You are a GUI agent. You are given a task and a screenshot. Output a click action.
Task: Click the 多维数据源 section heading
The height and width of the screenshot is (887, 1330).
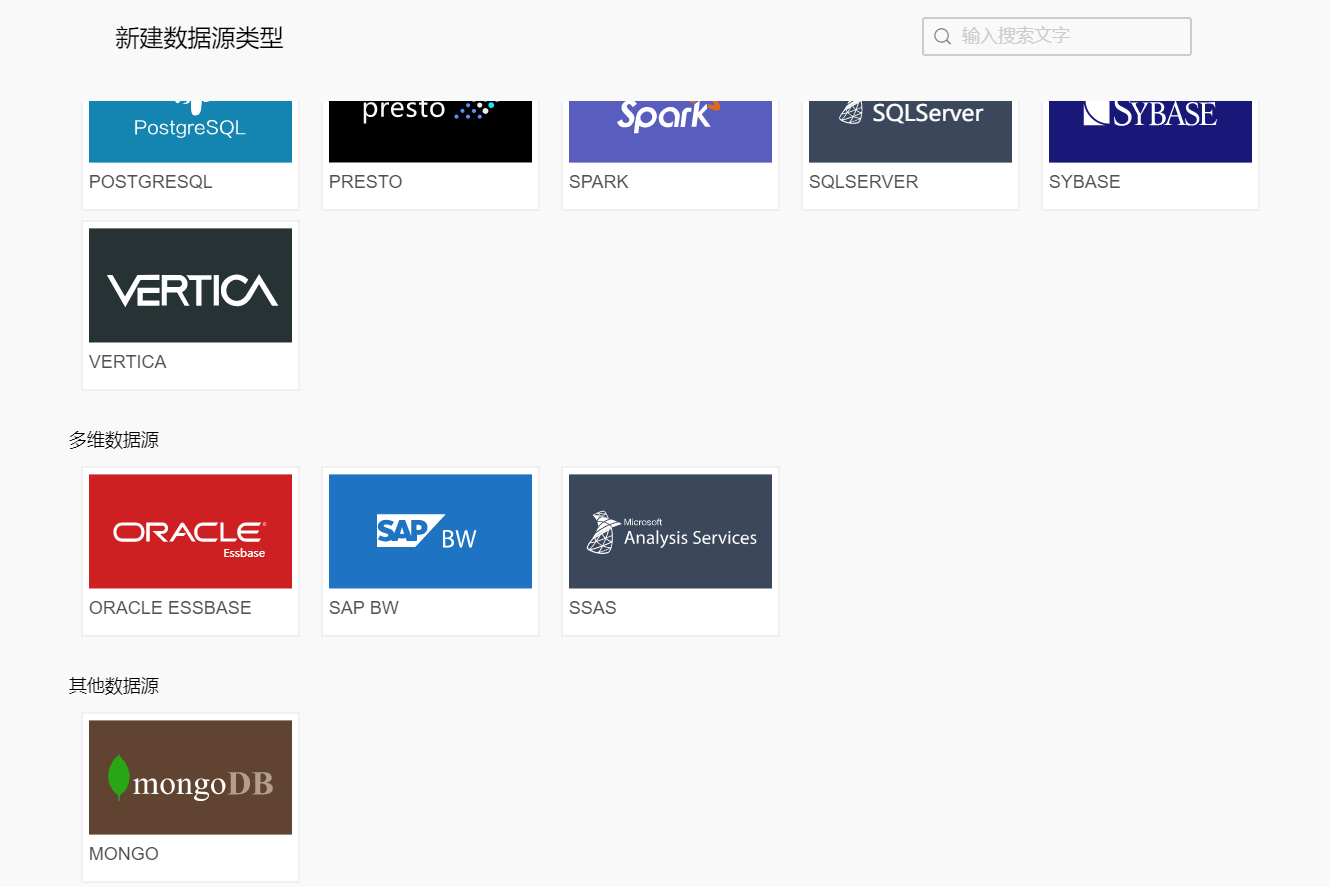114,440
